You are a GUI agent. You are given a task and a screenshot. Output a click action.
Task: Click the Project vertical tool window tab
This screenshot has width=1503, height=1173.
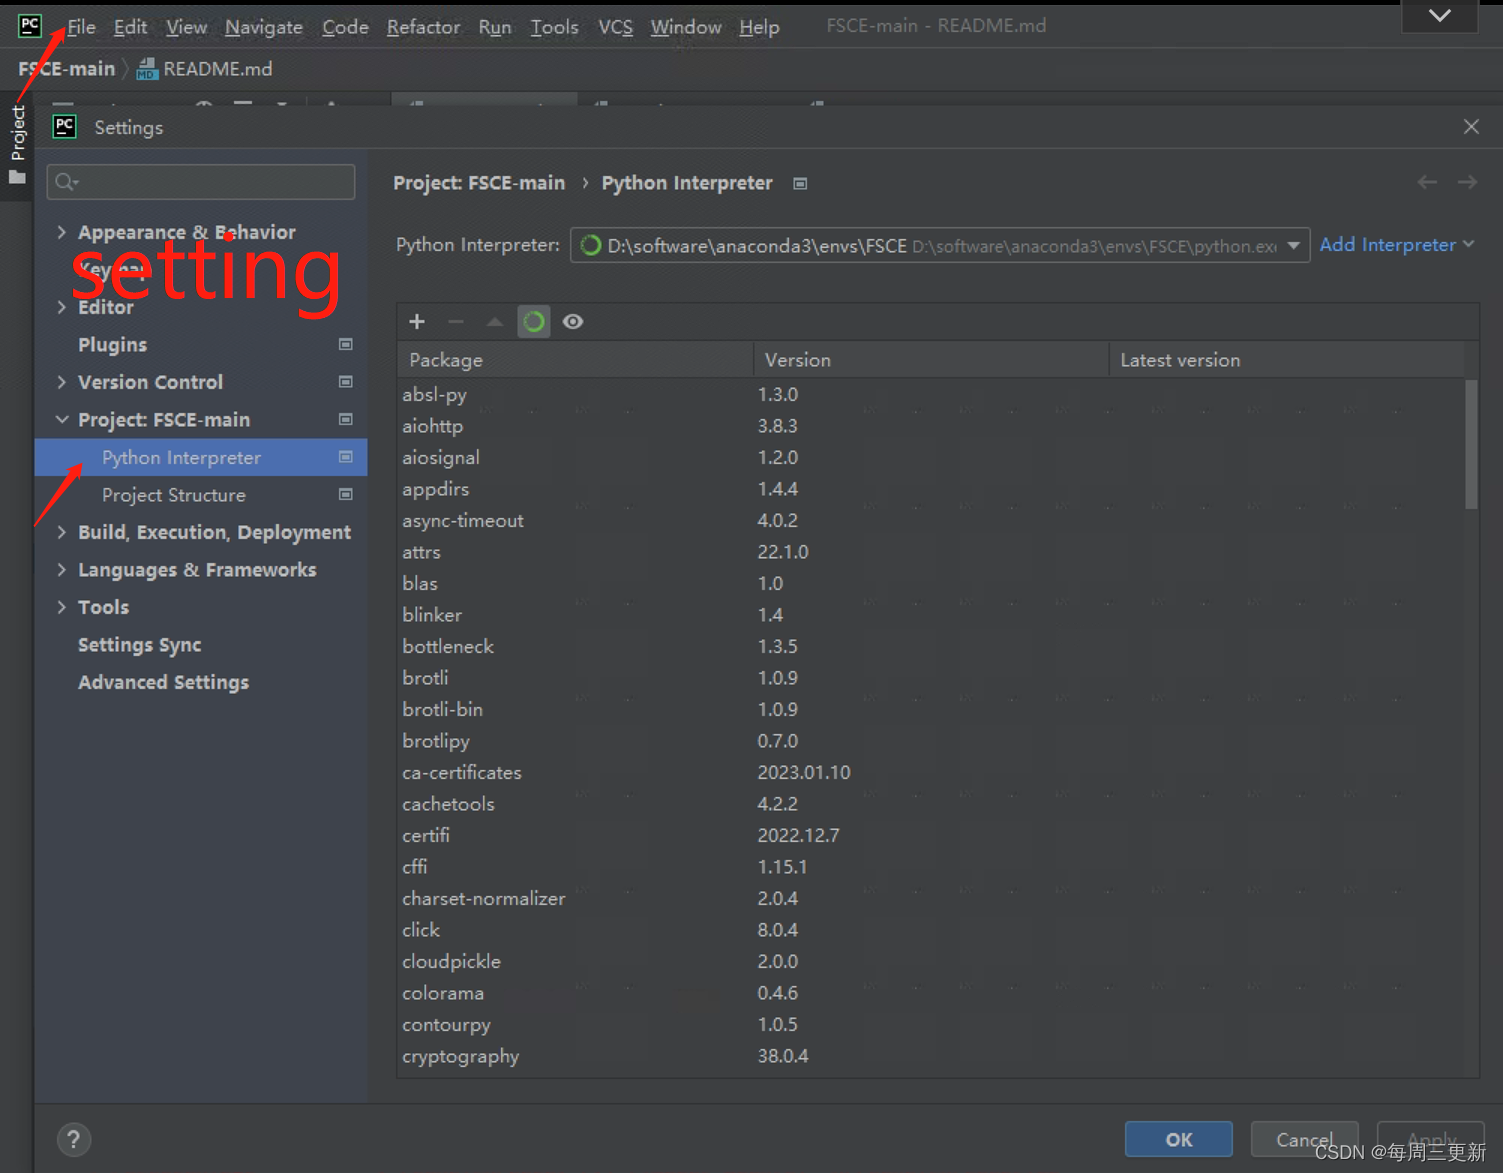[17, 145]
